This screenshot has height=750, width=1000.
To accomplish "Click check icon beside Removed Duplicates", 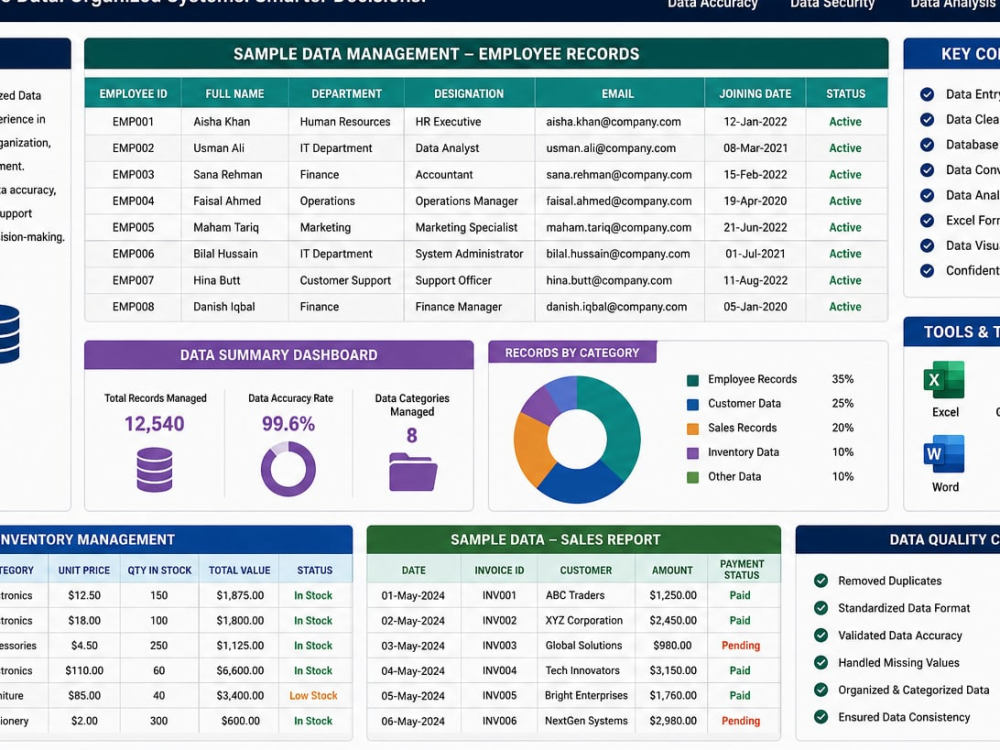I will tap(821, 580).
